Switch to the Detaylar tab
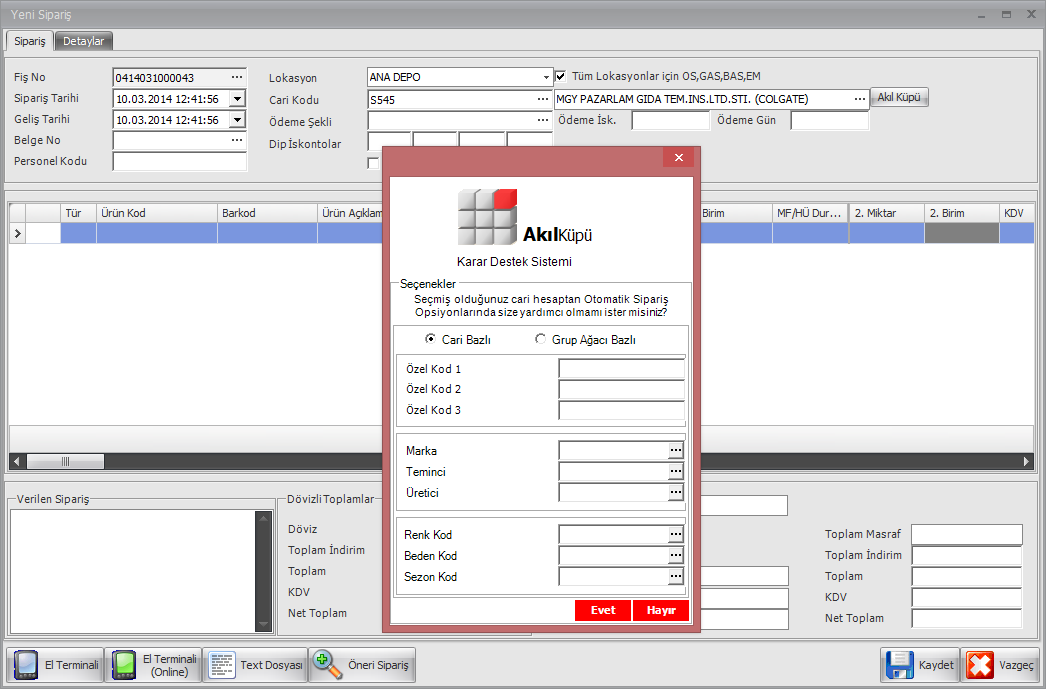The height and width of the screenshot is (689, 1046). 83,41
